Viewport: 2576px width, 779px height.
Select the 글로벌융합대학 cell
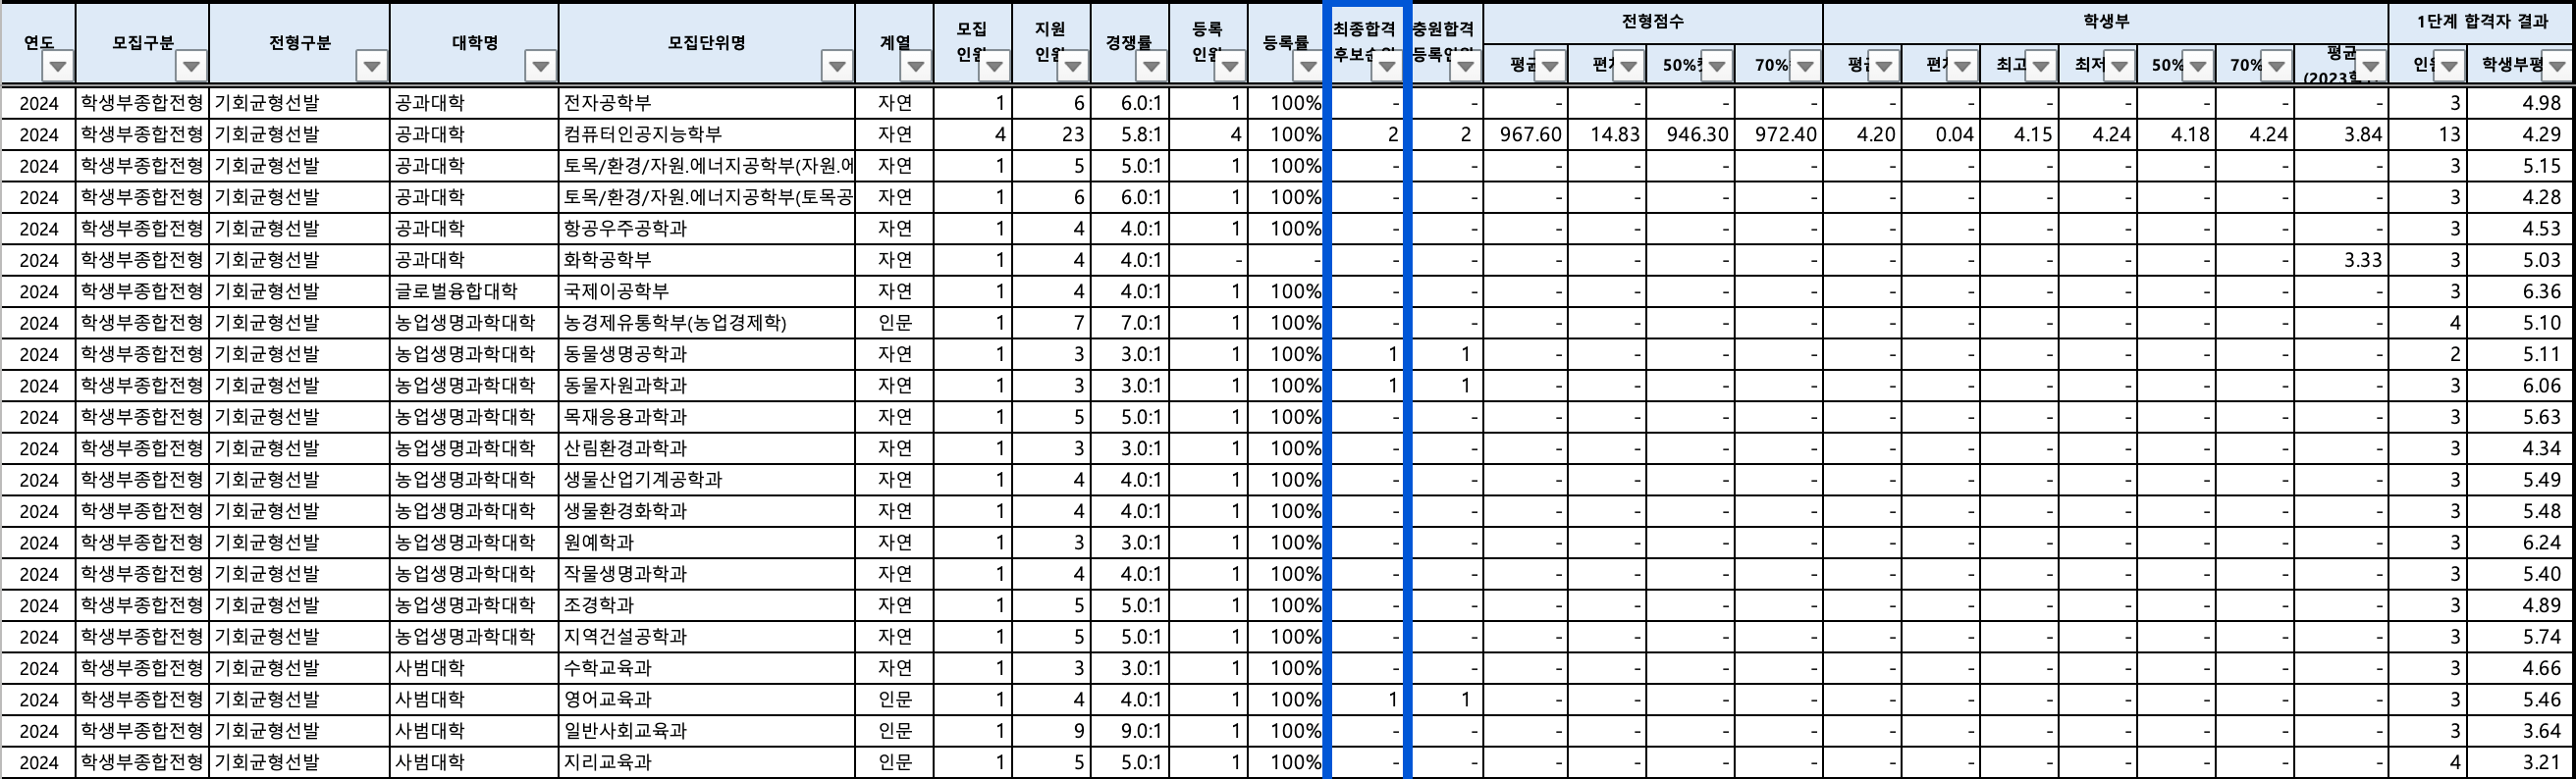[474, 291]
